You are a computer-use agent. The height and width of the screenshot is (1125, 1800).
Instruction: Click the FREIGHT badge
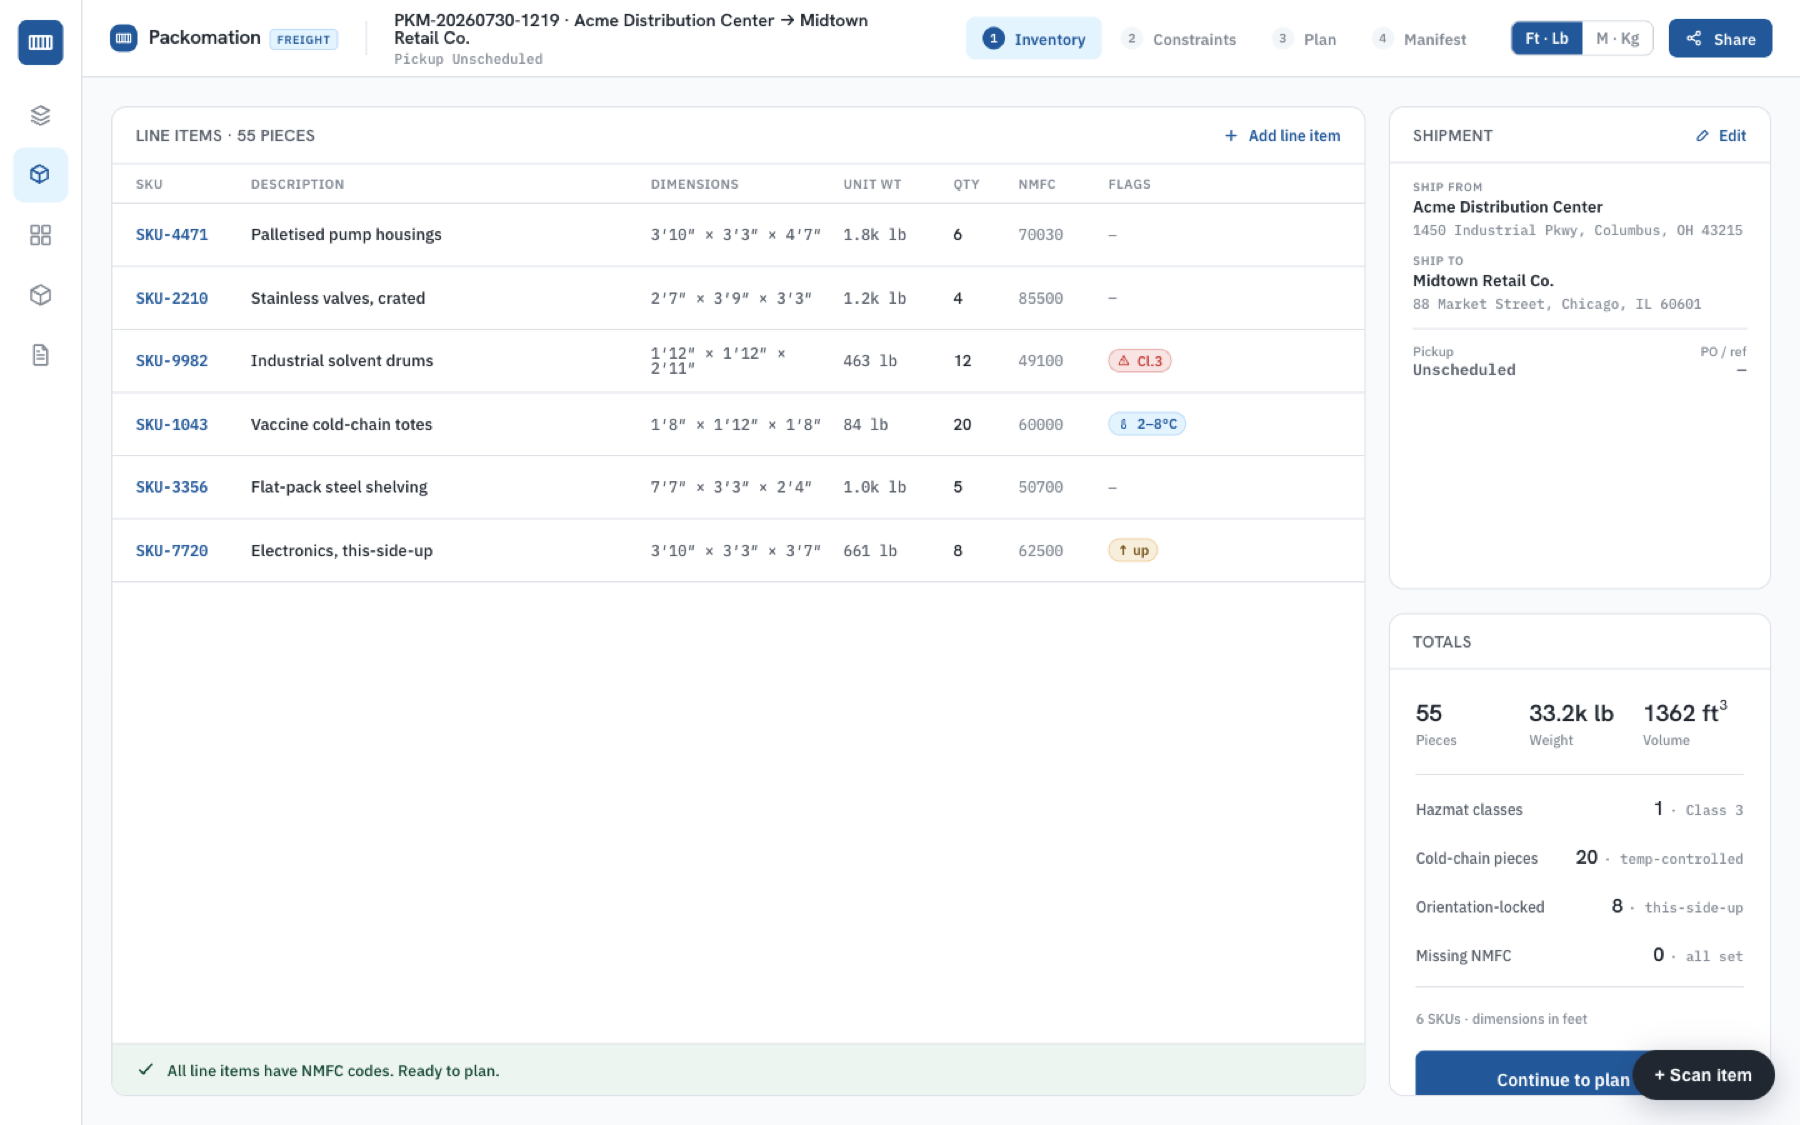pyautogui.click(x=303, y=40)
